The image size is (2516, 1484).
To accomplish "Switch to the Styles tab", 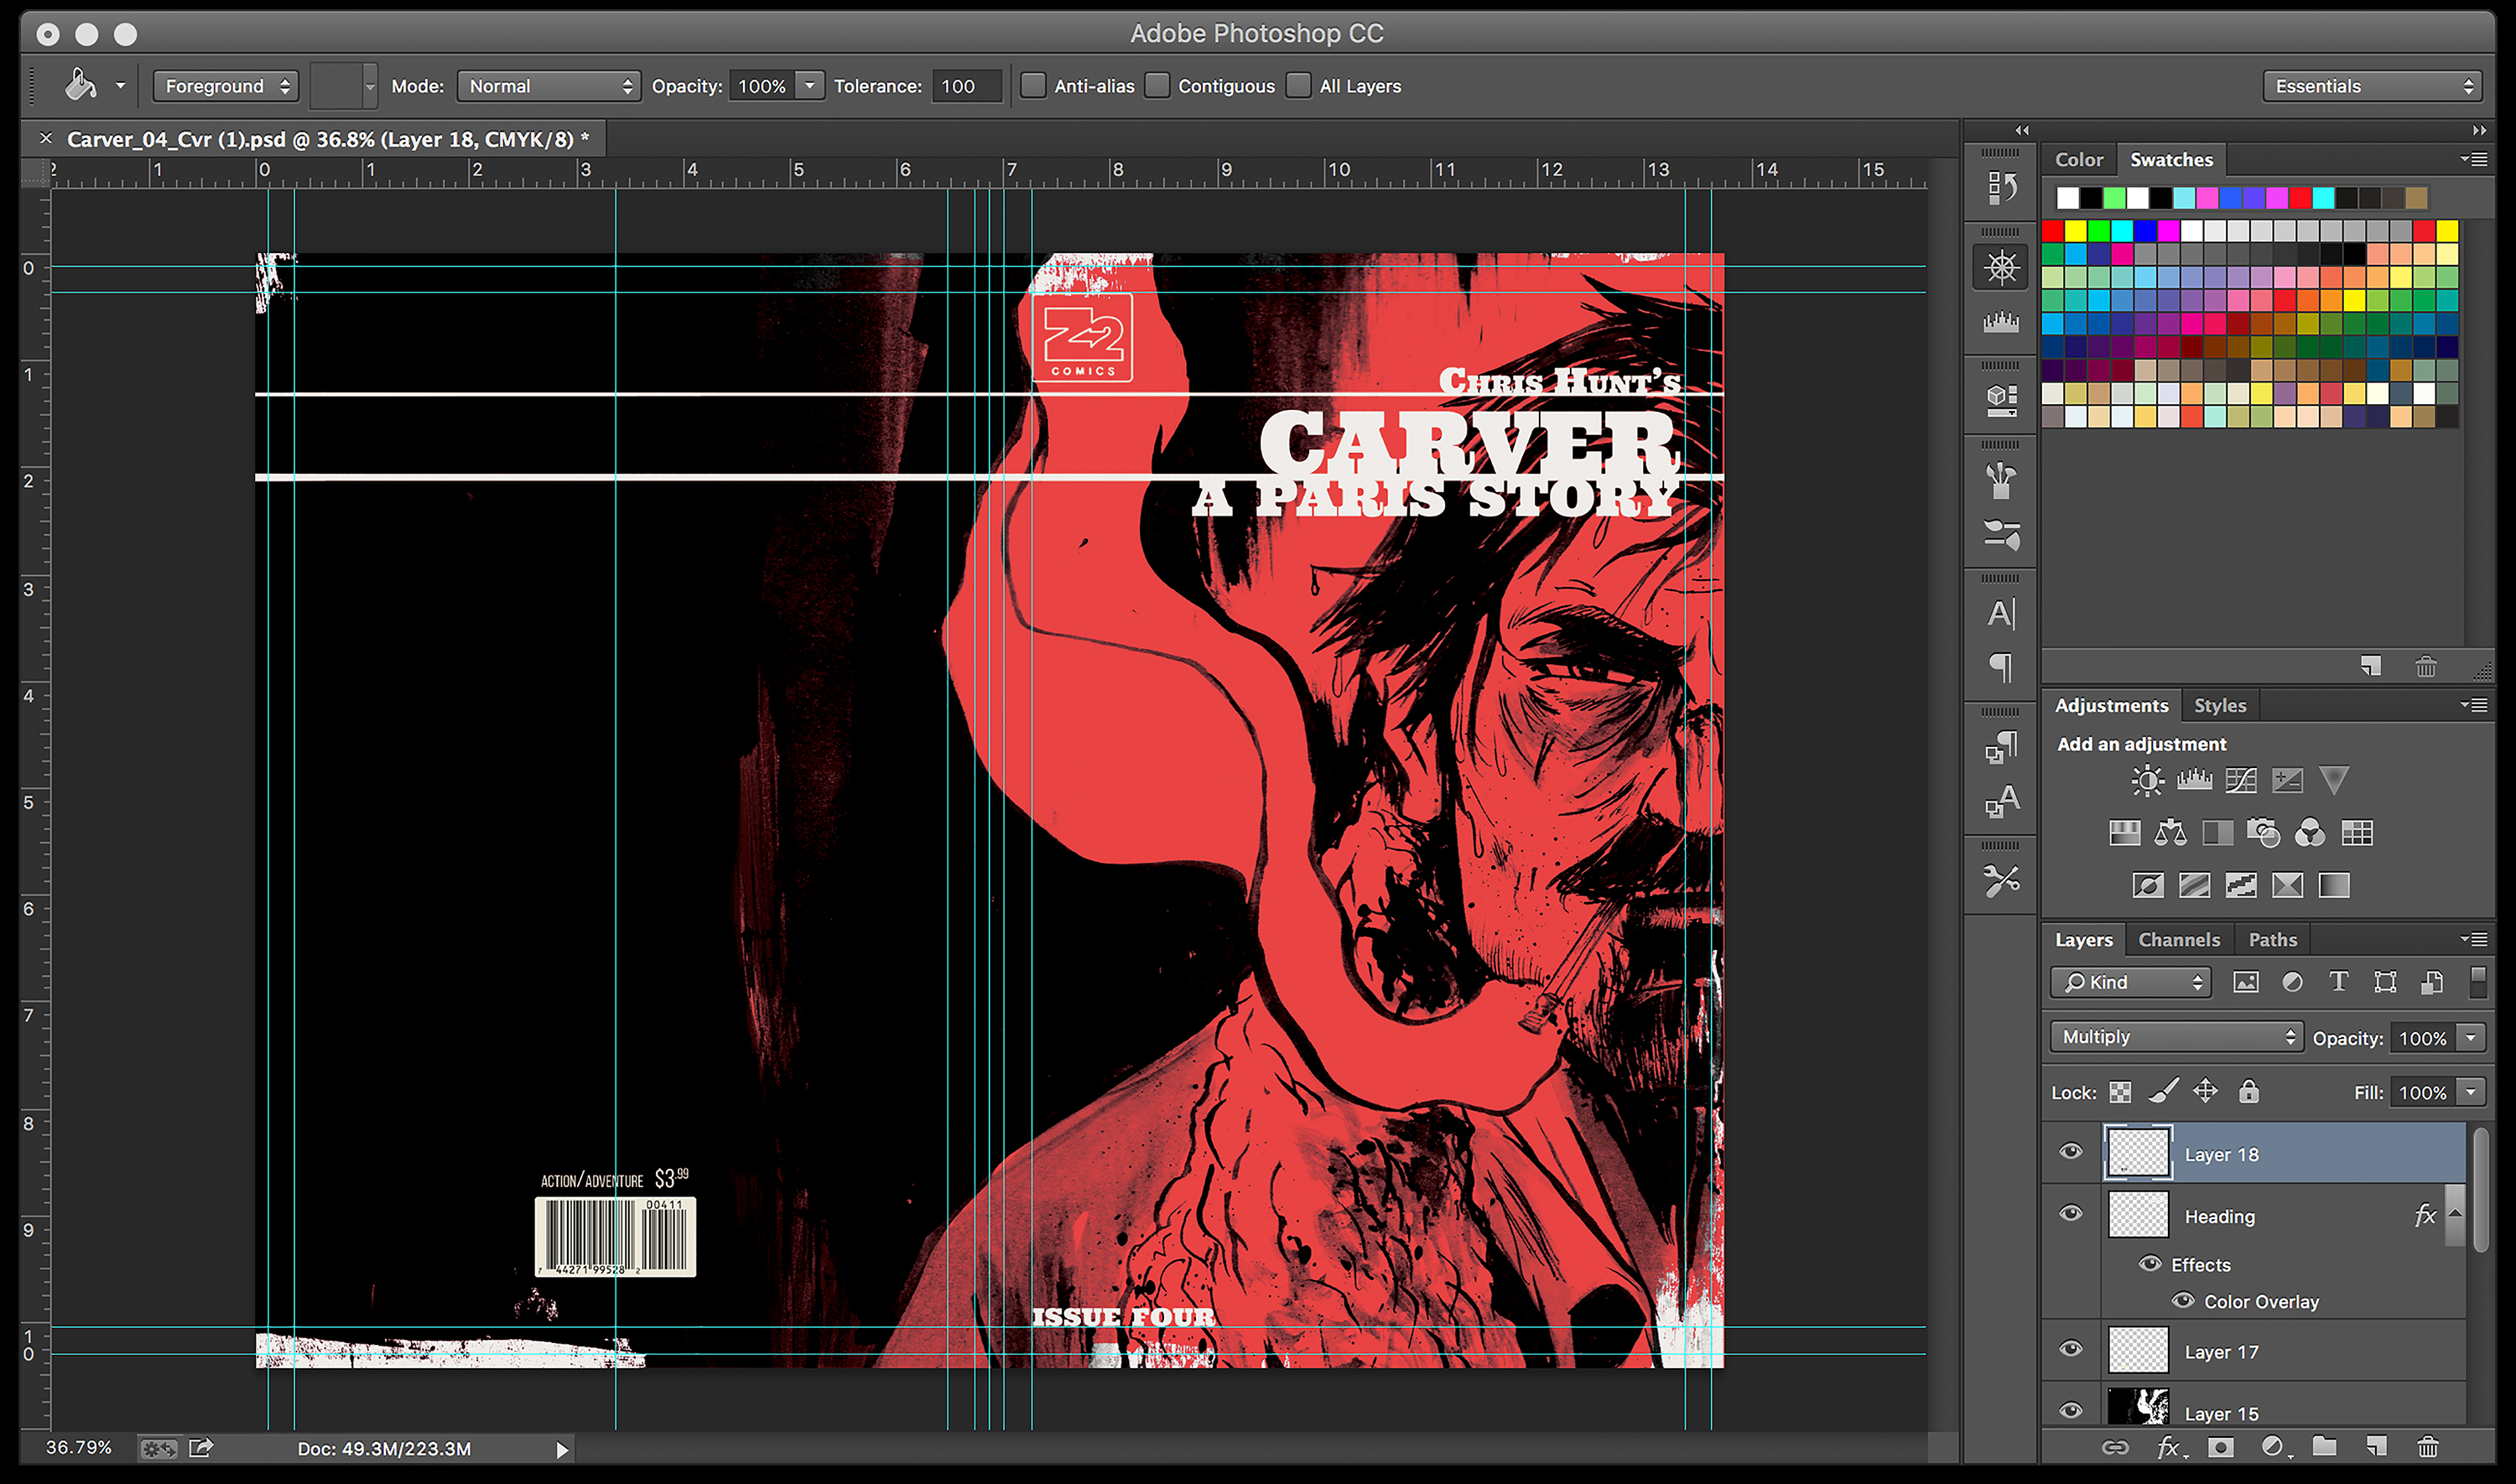I will point(2219,705).
